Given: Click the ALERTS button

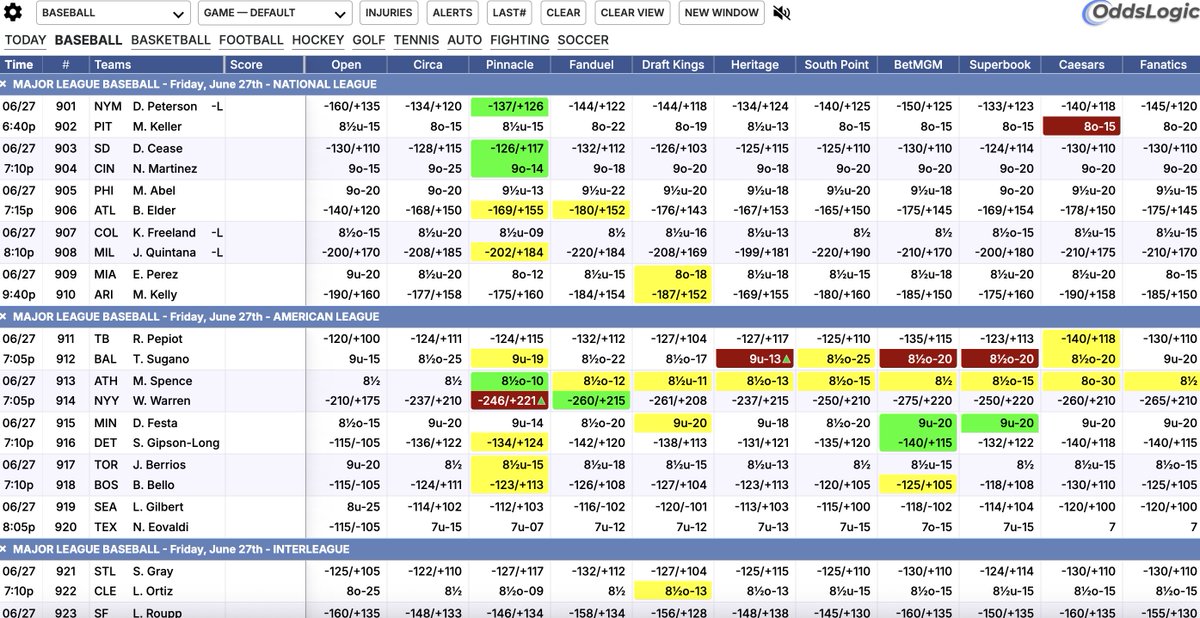Looking at the screenshot, I should (x=452, y=13).
